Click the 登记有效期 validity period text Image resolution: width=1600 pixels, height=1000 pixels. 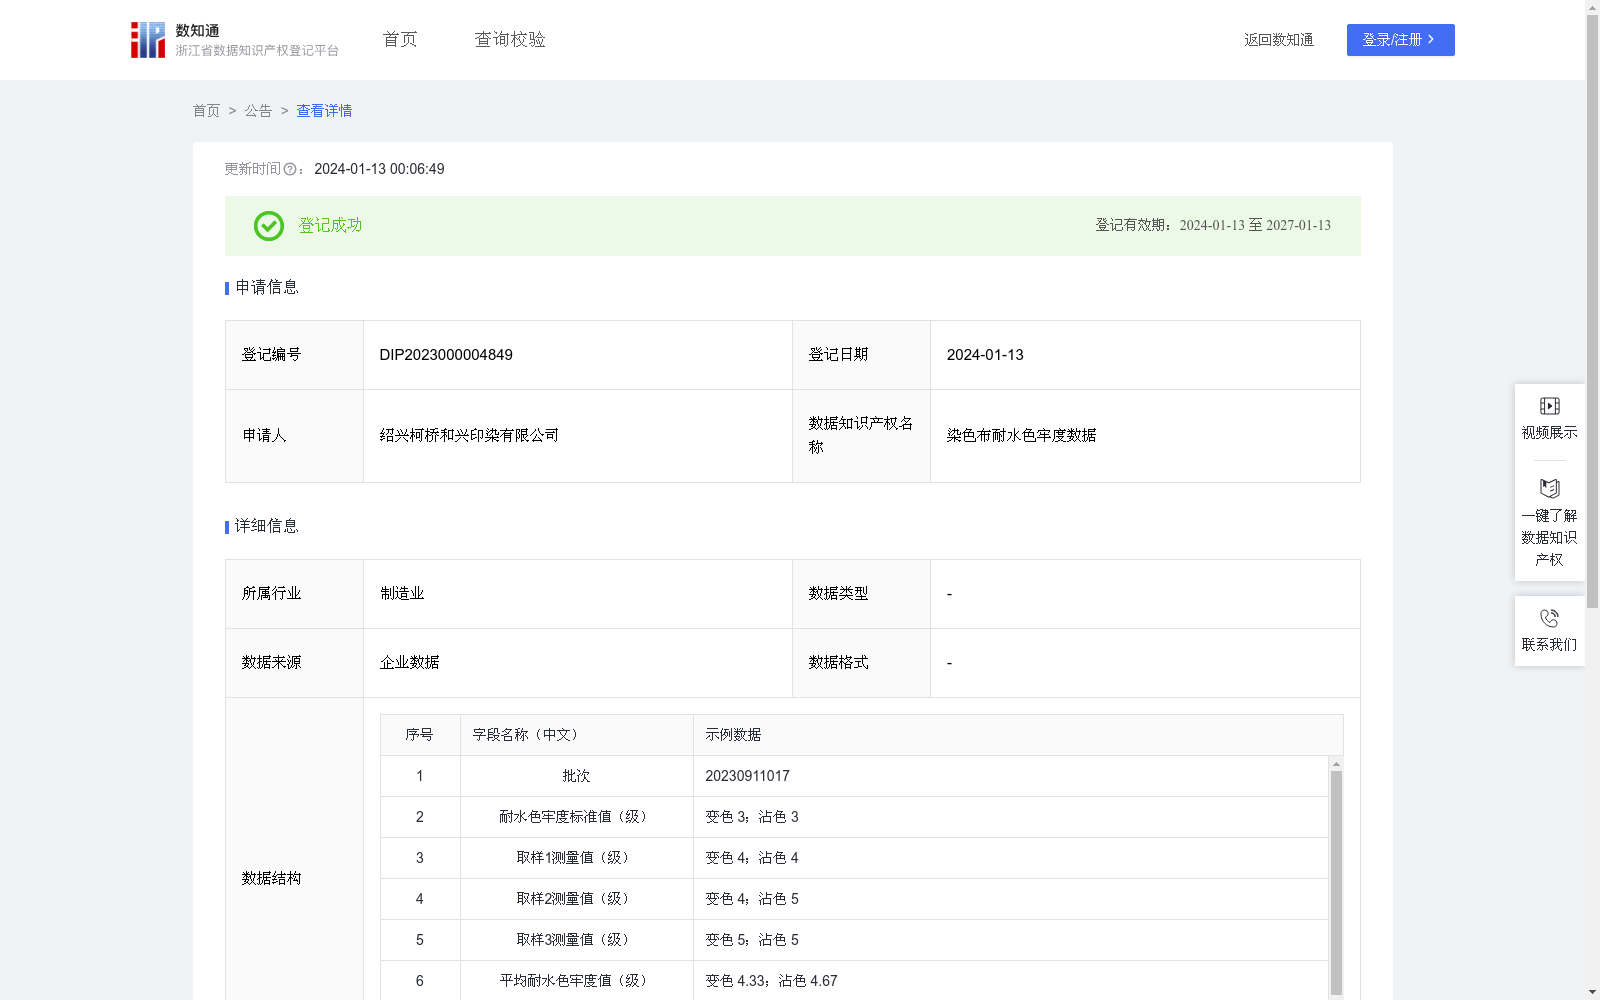point(1212,226)
